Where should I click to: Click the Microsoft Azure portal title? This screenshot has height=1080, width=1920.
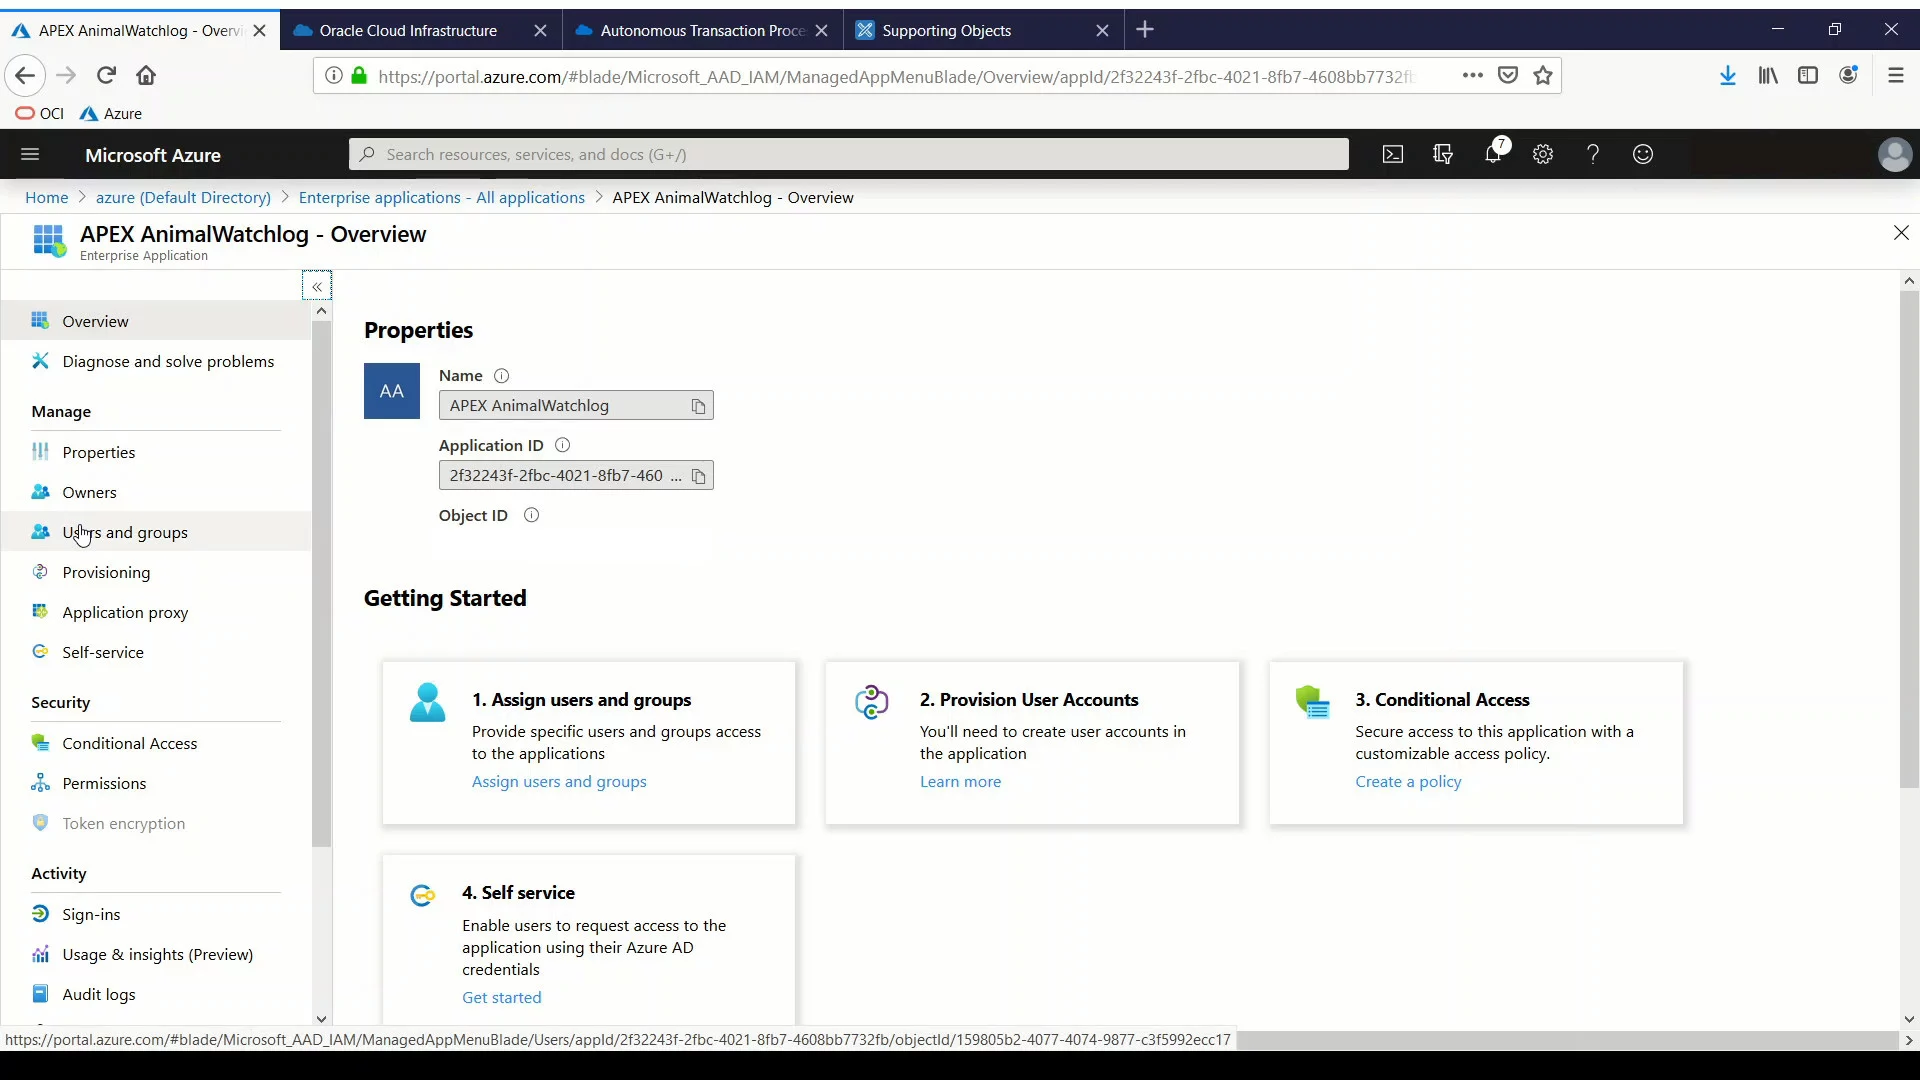tap(153, 155)
